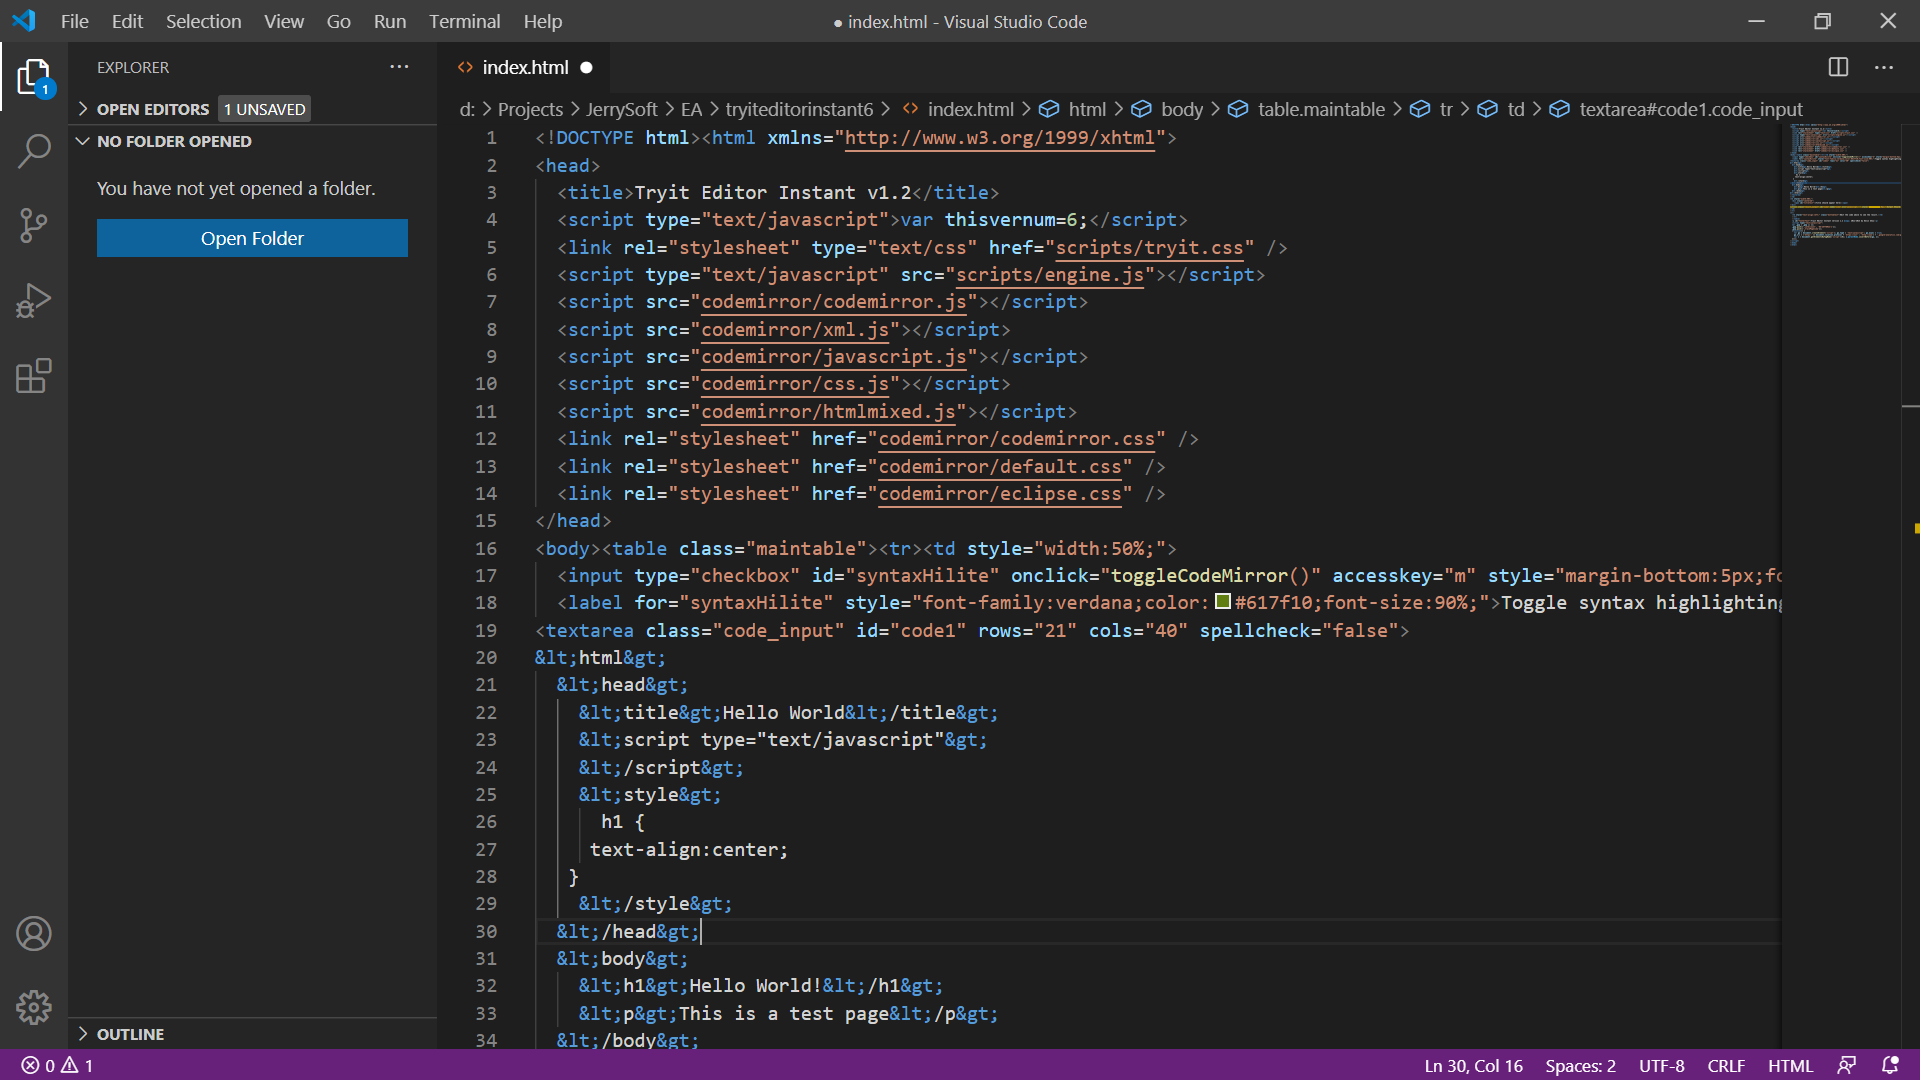Open the Help menu
This screenshot has height=1080, width=1920.
click(543, 21)
